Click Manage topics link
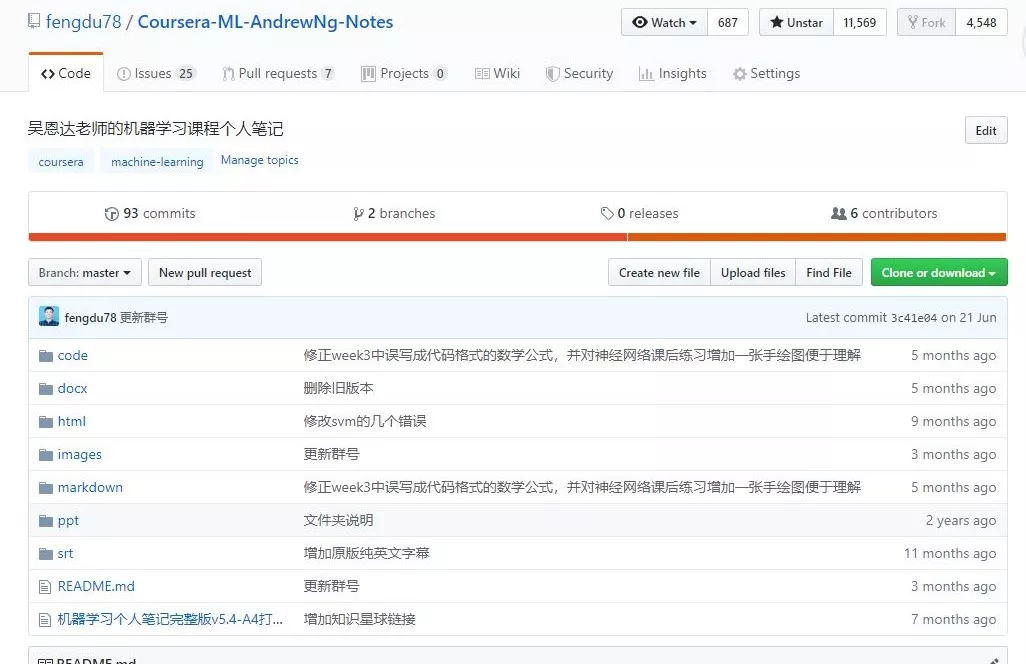1026x664 pixels. click(x=259, y=160)
